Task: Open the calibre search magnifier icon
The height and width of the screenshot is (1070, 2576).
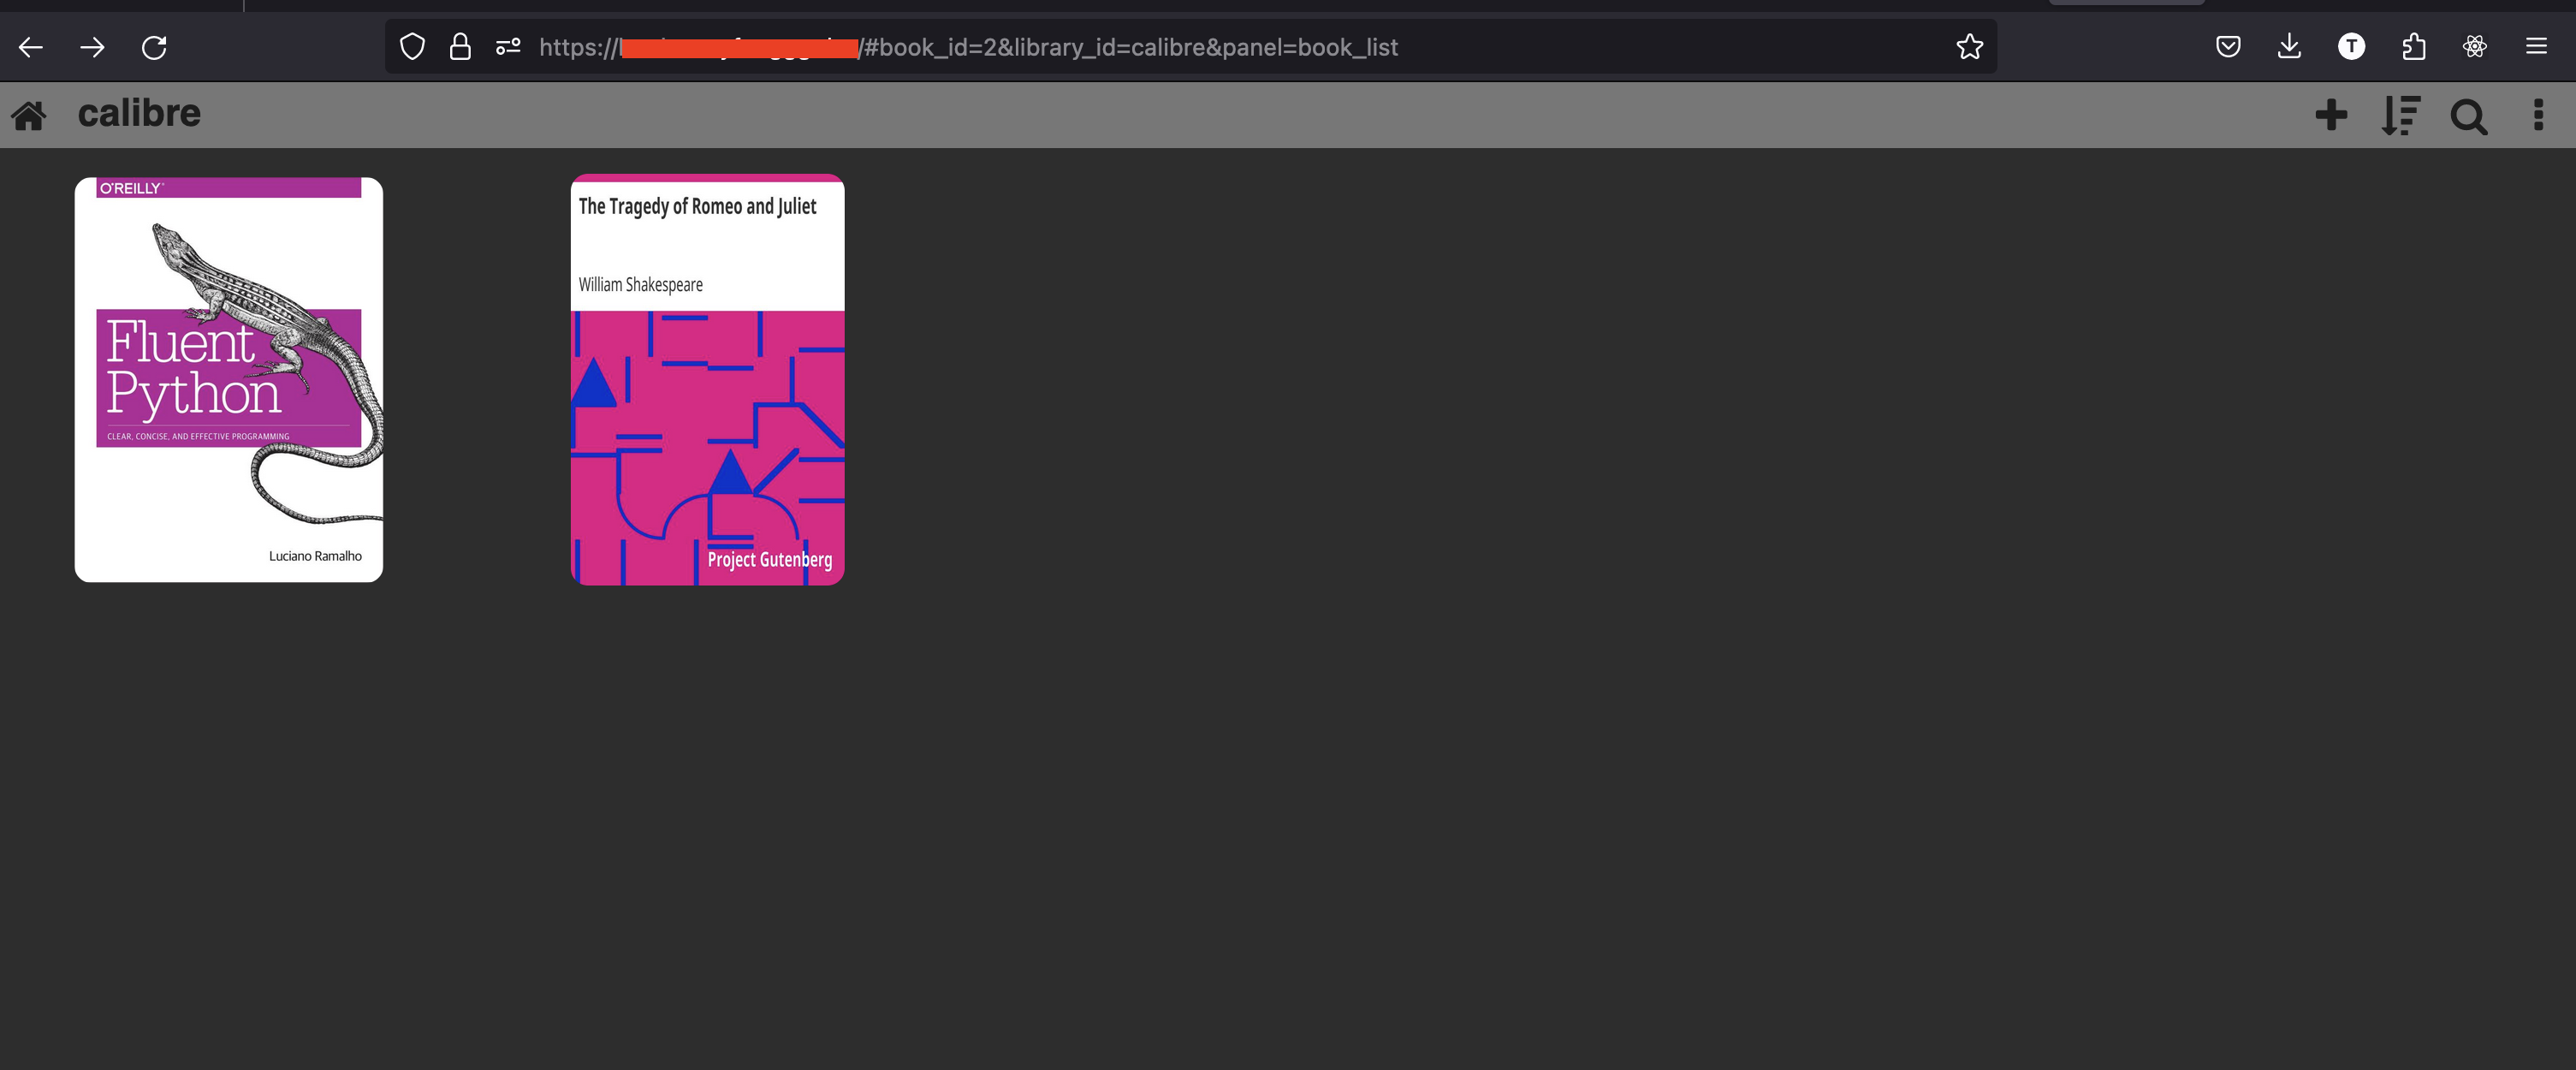Action: click(x=2468, y=117)
